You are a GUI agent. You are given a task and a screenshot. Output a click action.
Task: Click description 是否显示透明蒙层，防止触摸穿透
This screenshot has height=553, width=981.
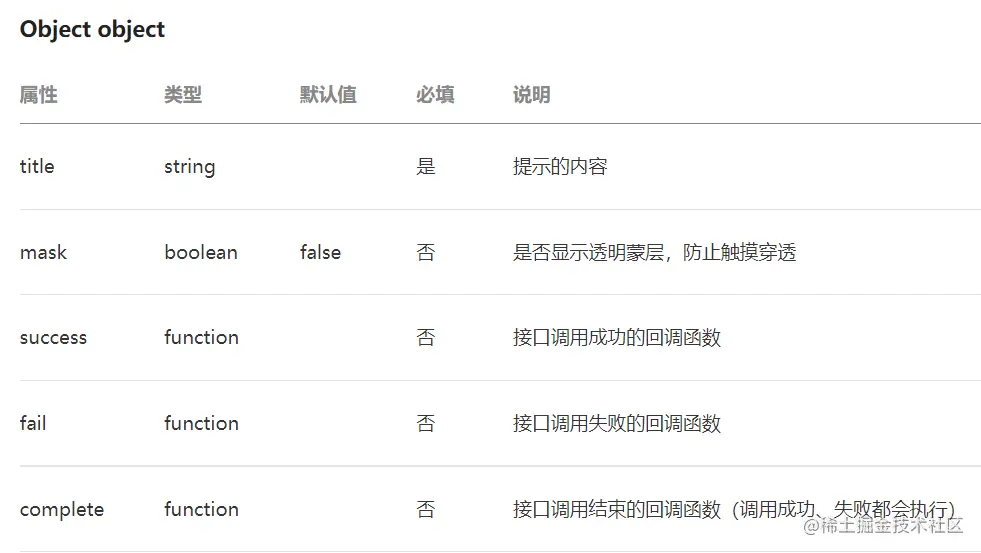pyautogui.click(x=654, y=252)
